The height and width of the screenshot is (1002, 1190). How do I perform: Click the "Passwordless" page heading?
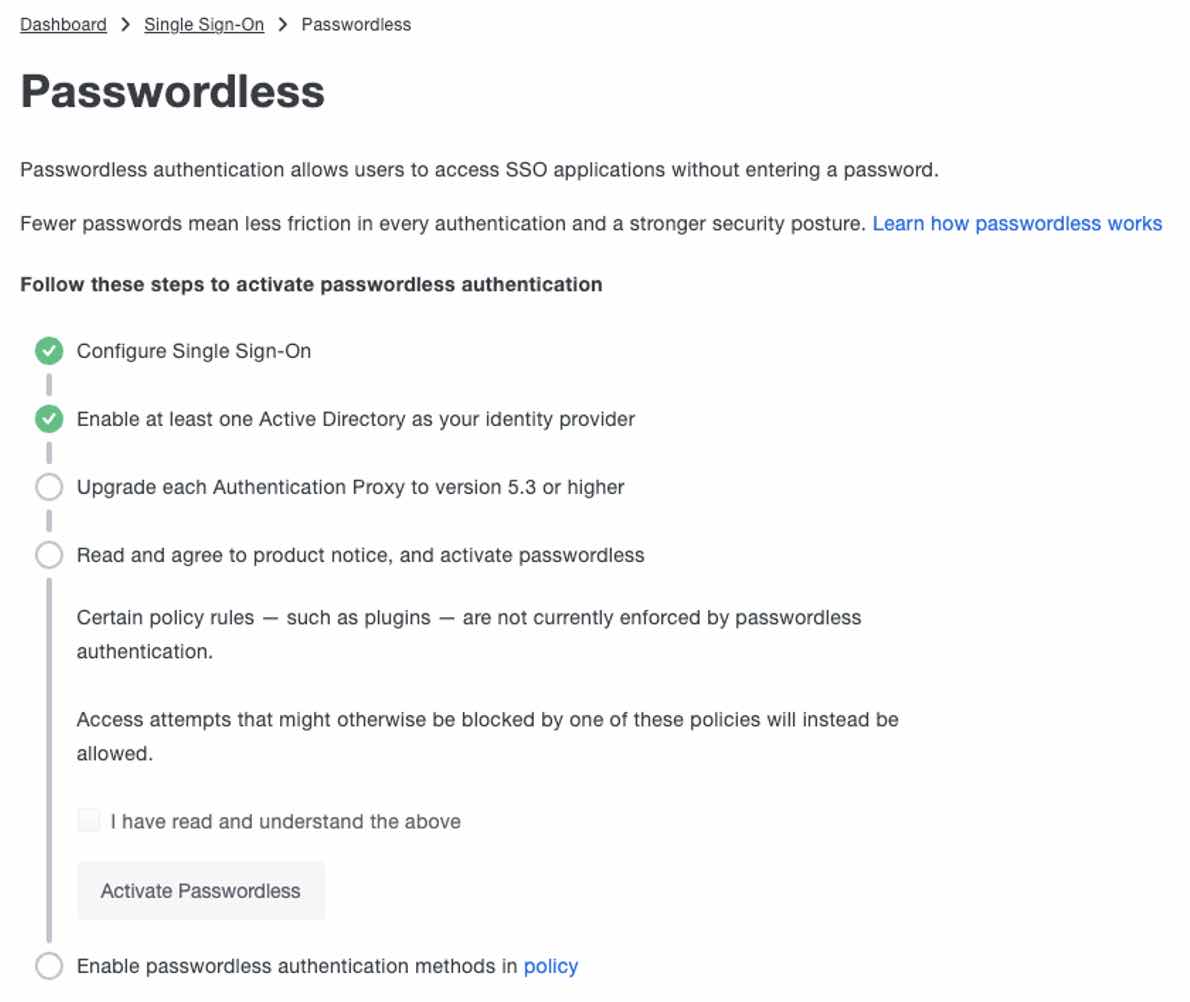(x=172, y=93)
